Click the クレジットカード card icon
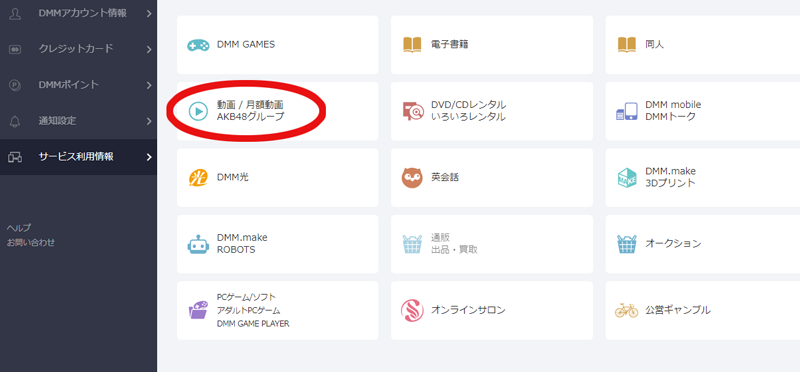800x372 pixels. coord(15,49)
